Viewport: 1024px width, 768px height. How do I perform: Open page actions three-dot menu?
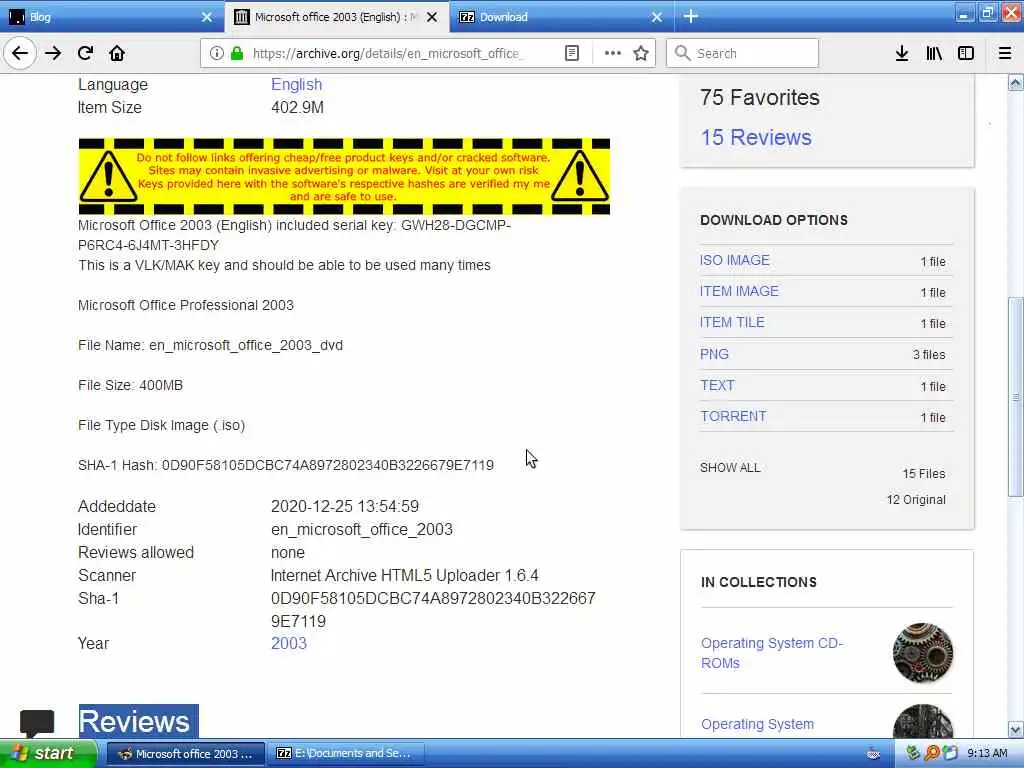pyautogui.click(x=613, y=53)
